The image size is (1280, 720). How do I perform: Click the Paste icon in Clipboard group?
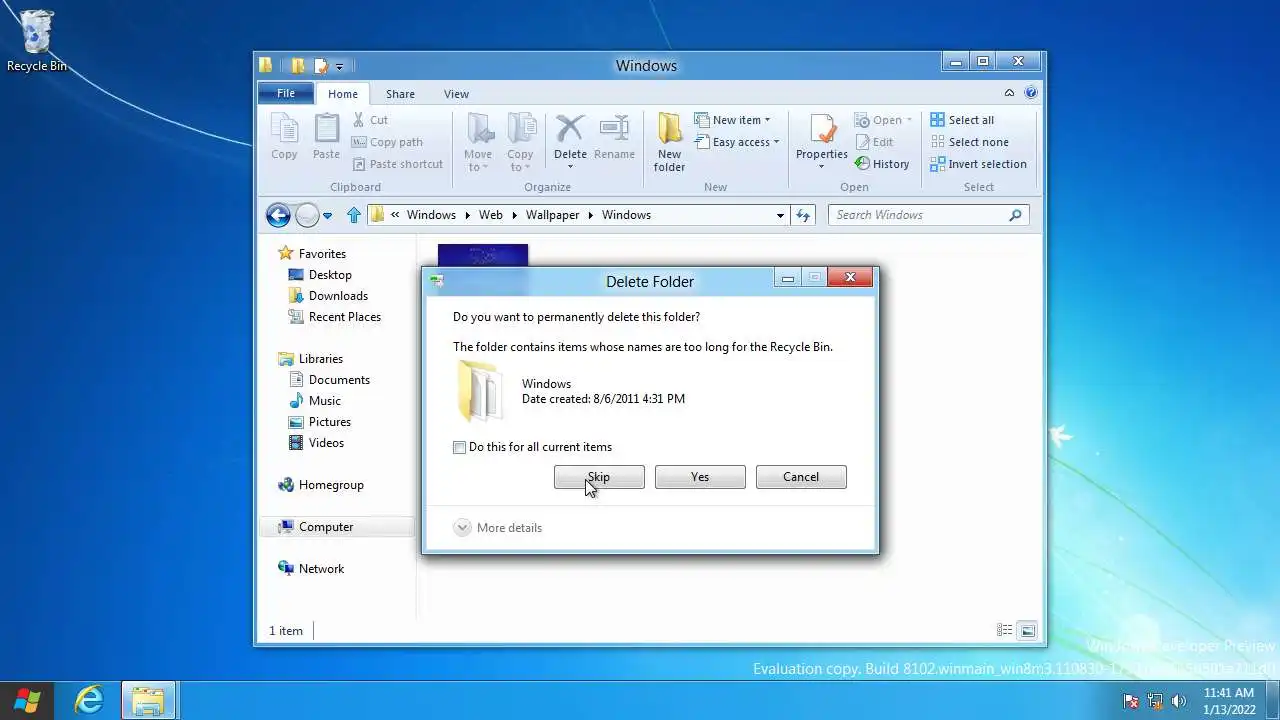[326, 137]
